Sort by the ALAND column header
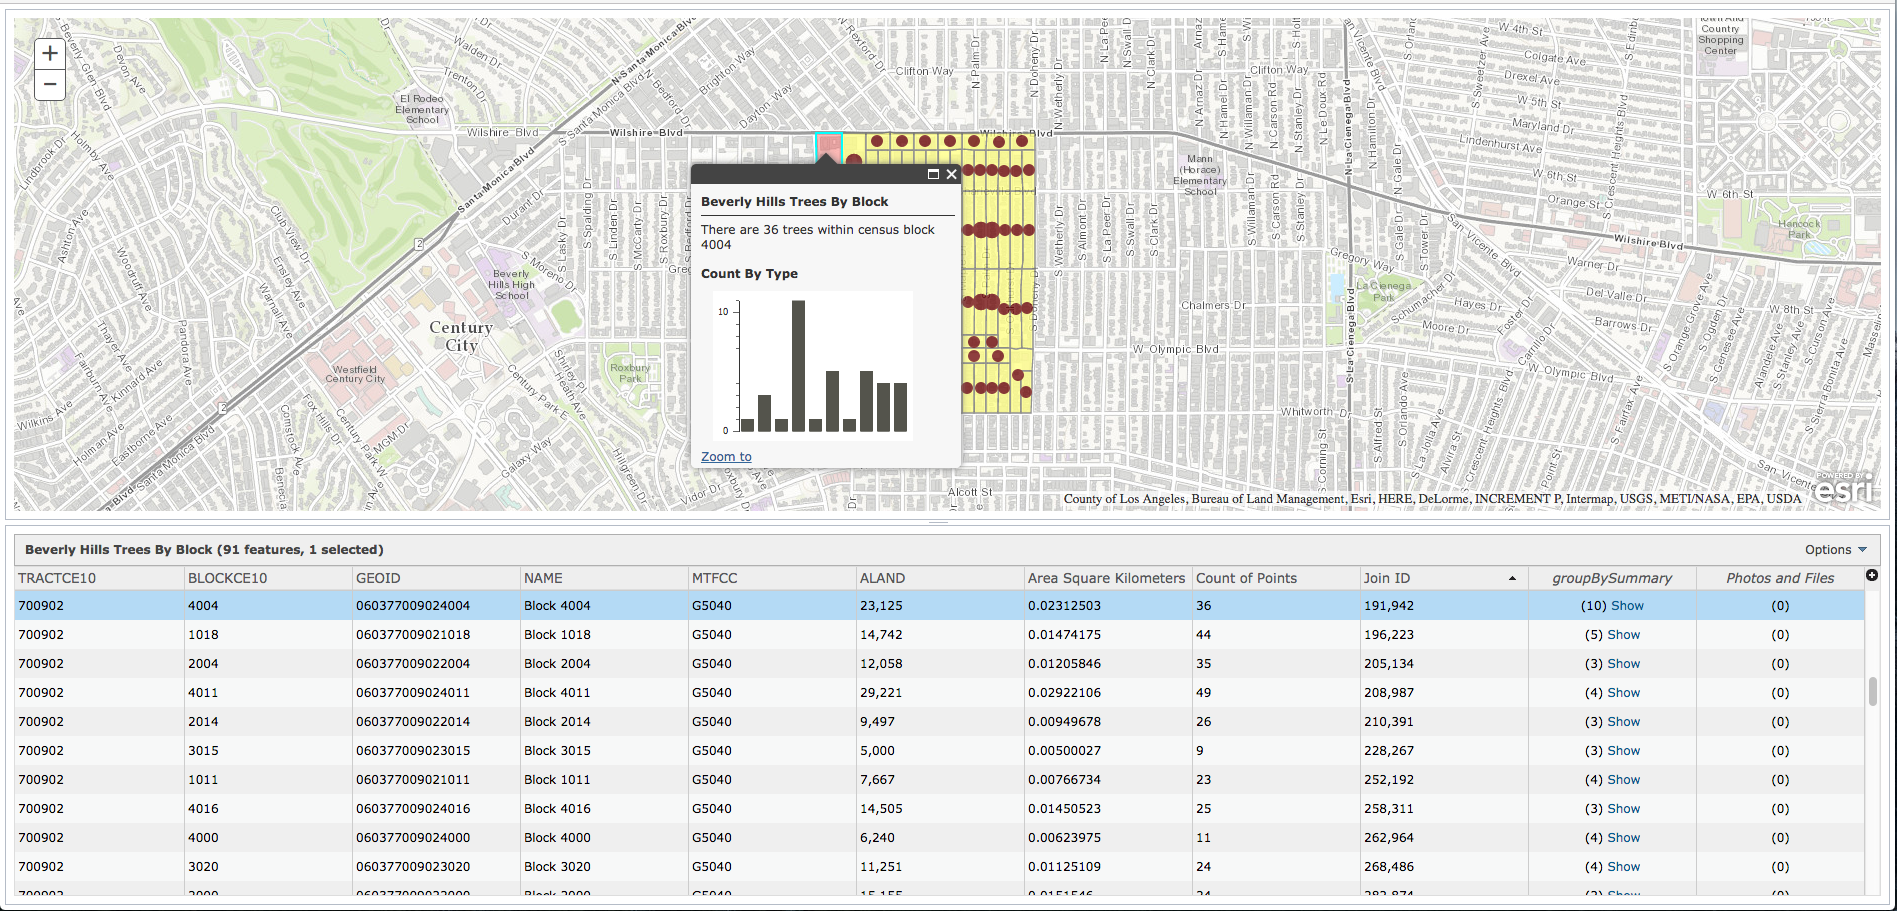 point(882,578)
